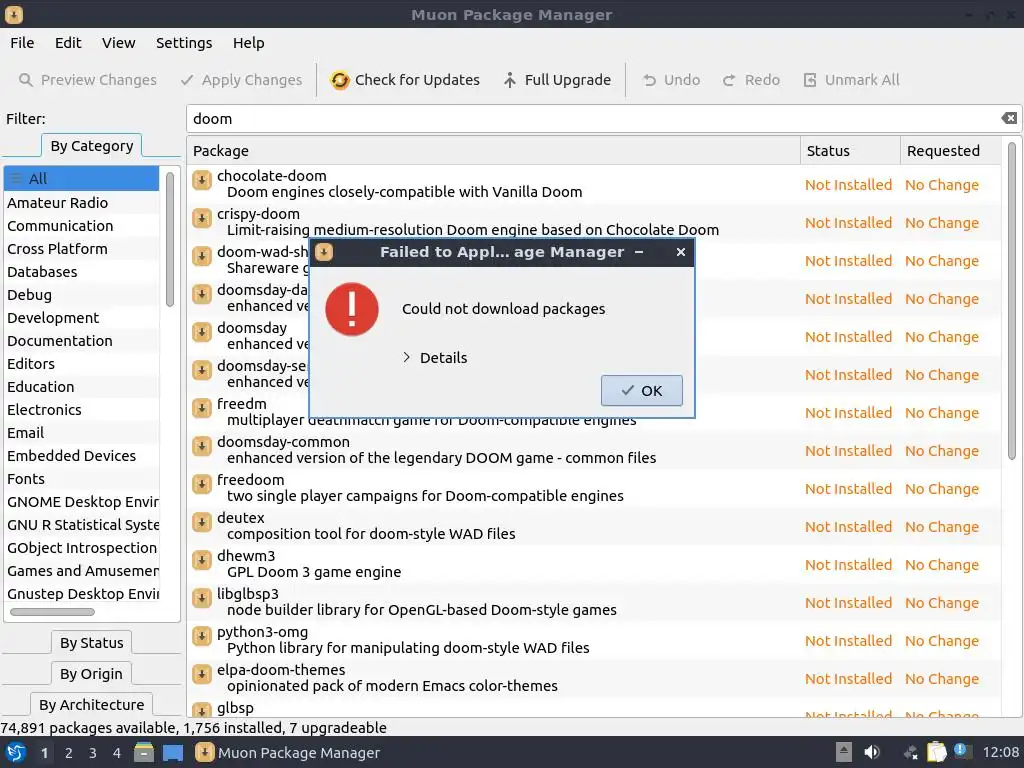Click the red error icon in dialog

[352, 309]
